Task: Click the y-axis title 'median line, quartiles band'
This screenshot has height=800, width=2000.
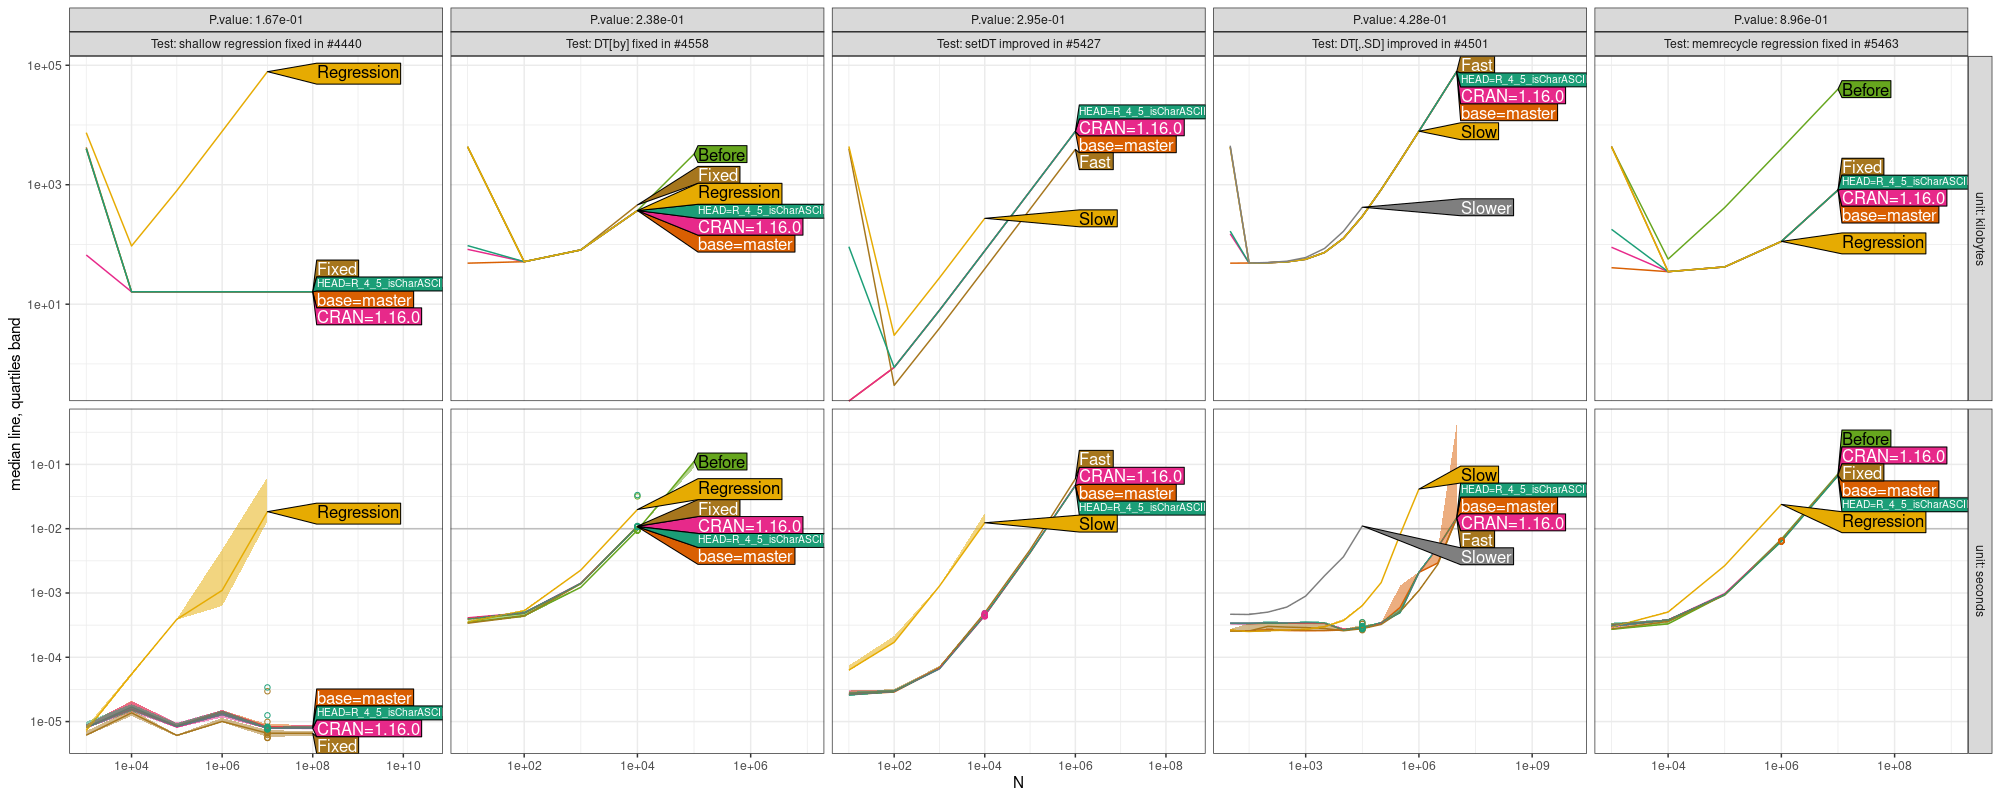Action: [15, 404]
